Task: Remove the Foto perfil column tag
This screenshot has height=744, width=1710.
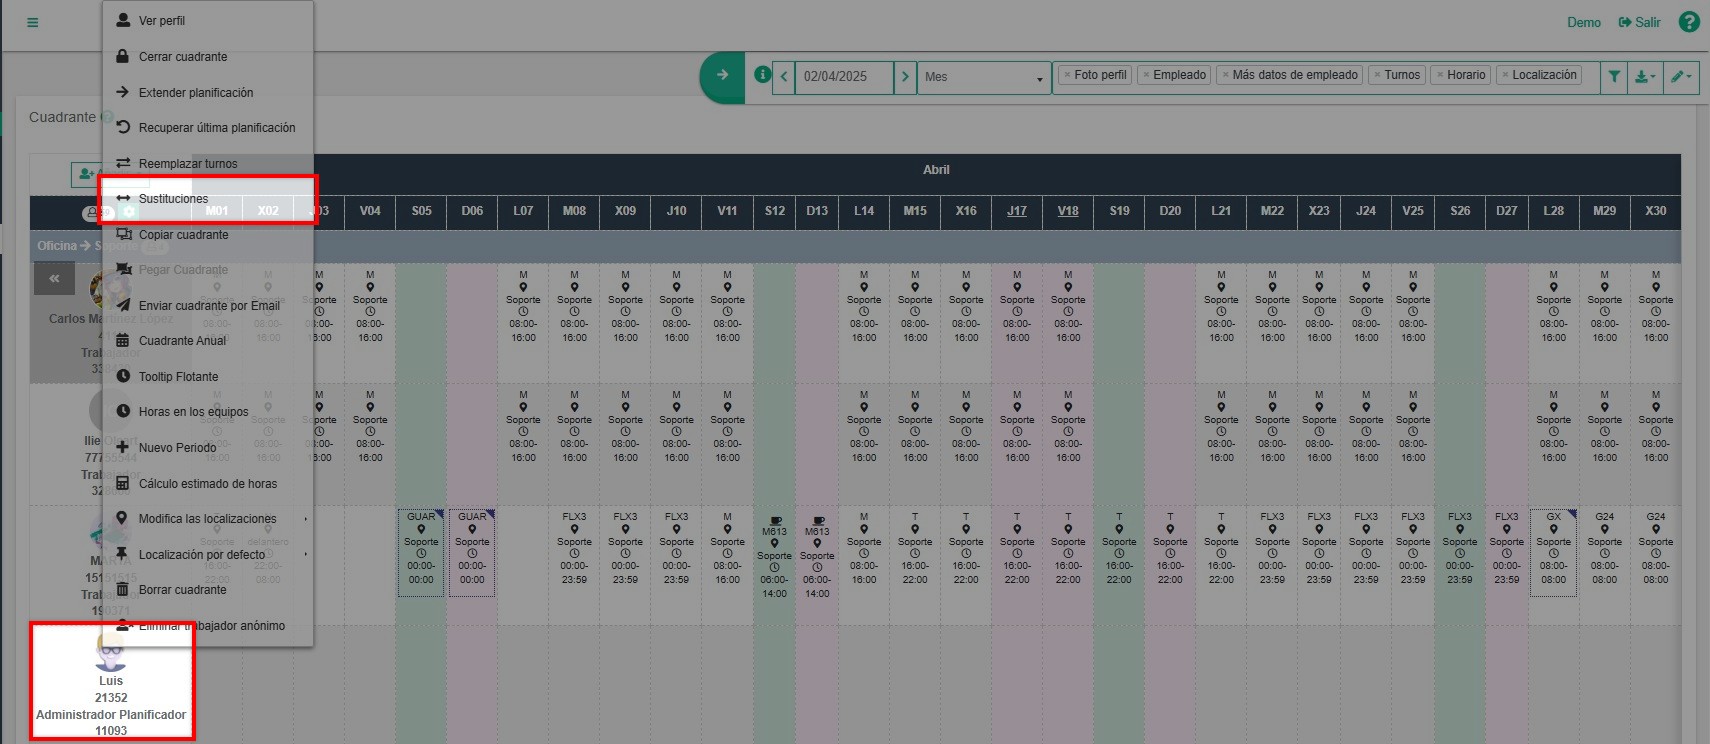Action: (1067, 75)
